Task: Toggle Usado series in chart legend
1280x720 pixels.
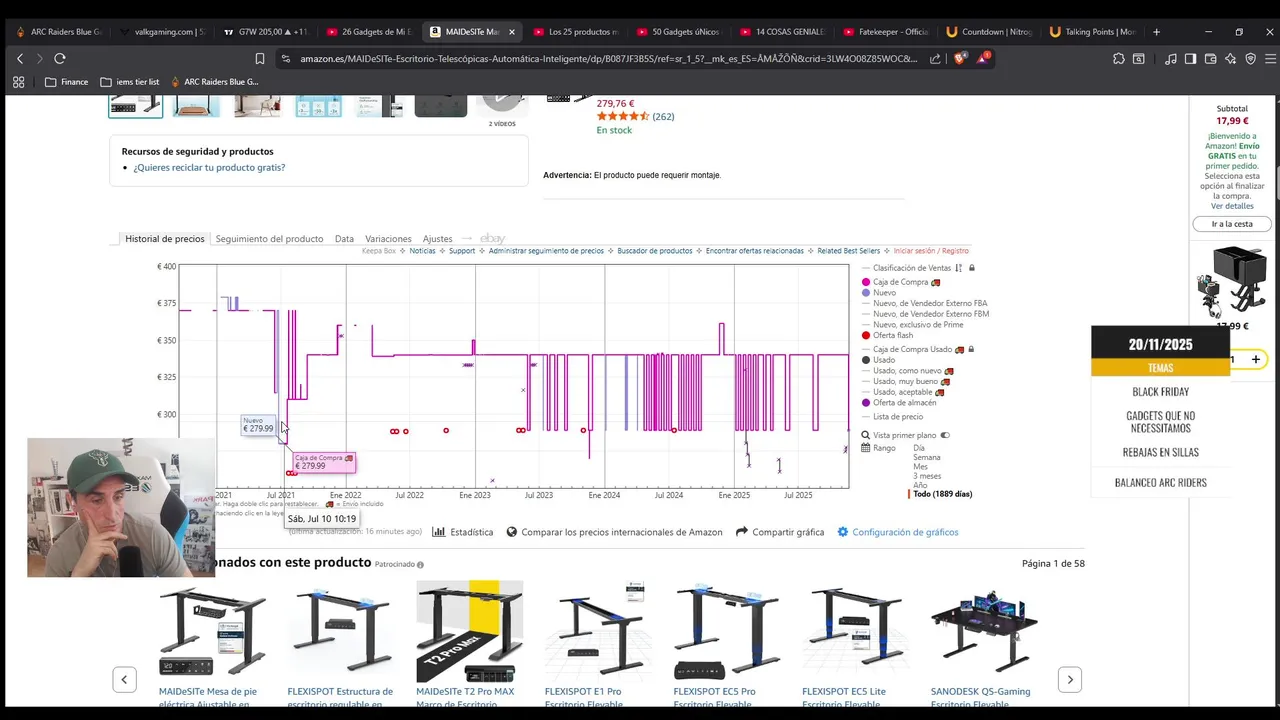Action: (878, 359)
